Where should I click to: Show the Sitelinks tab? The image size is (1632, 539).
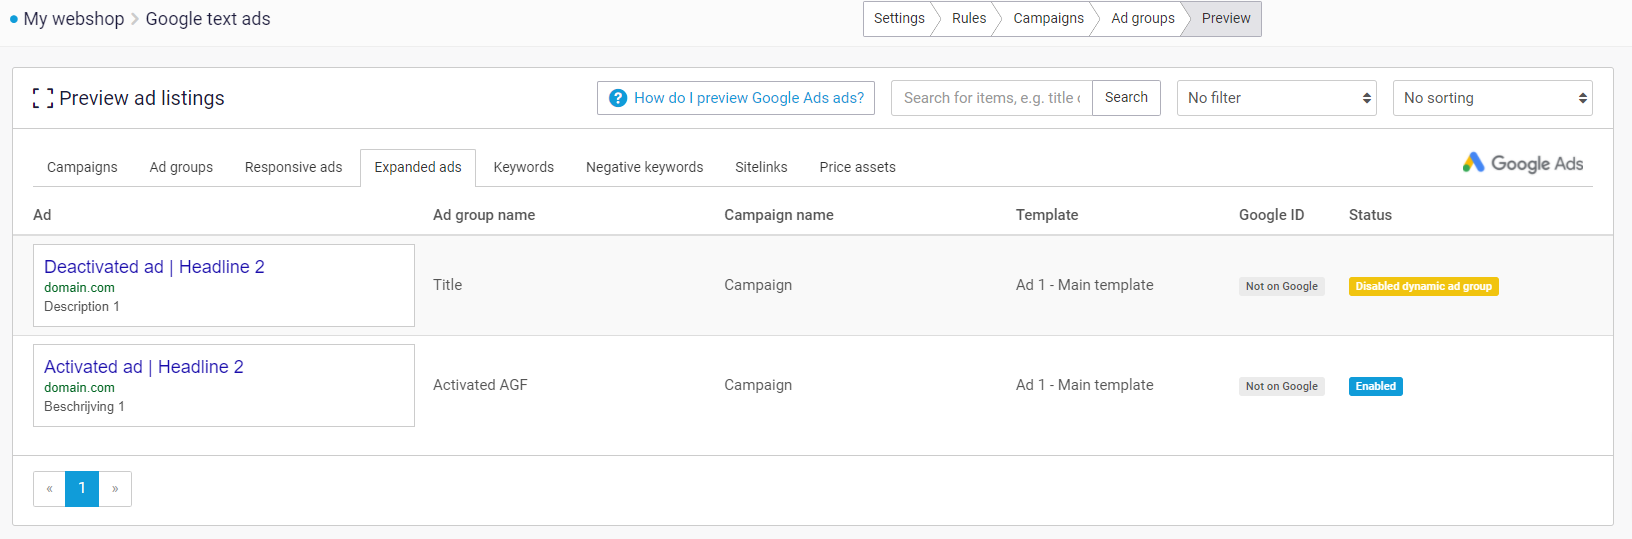coord(761,167)
